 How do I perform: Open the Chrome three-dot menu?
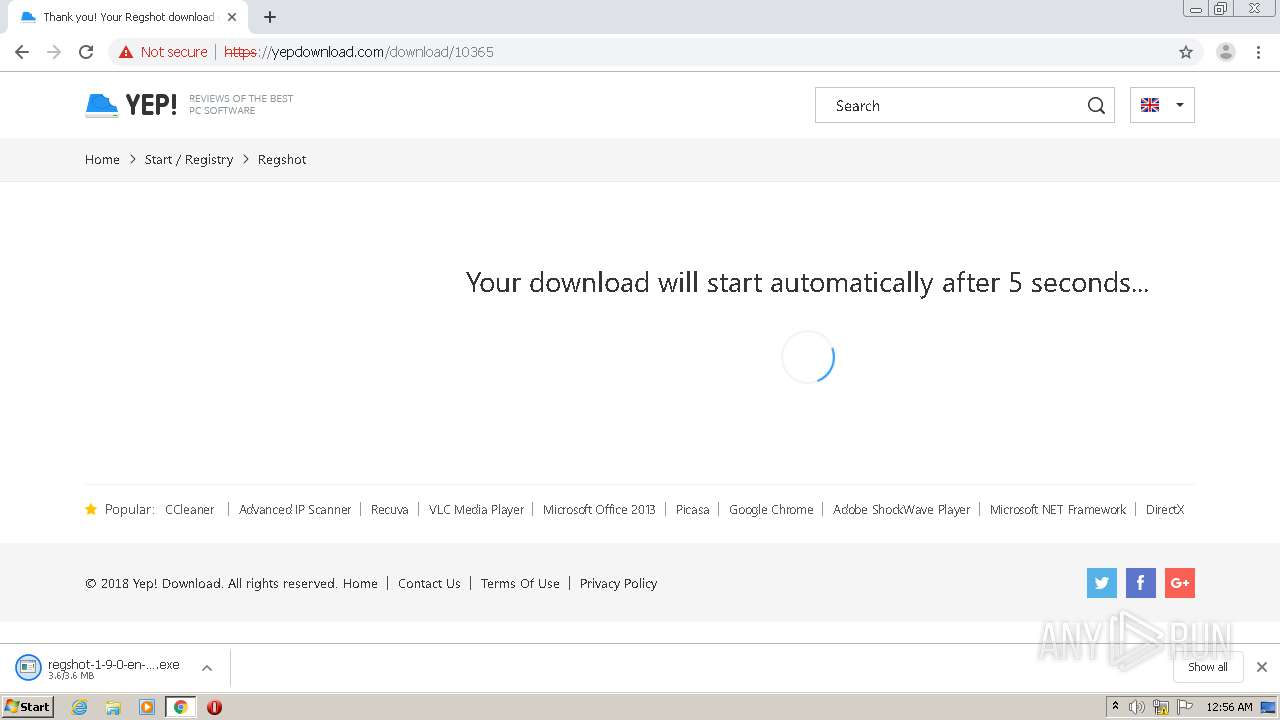click(x=1258, y=52)
